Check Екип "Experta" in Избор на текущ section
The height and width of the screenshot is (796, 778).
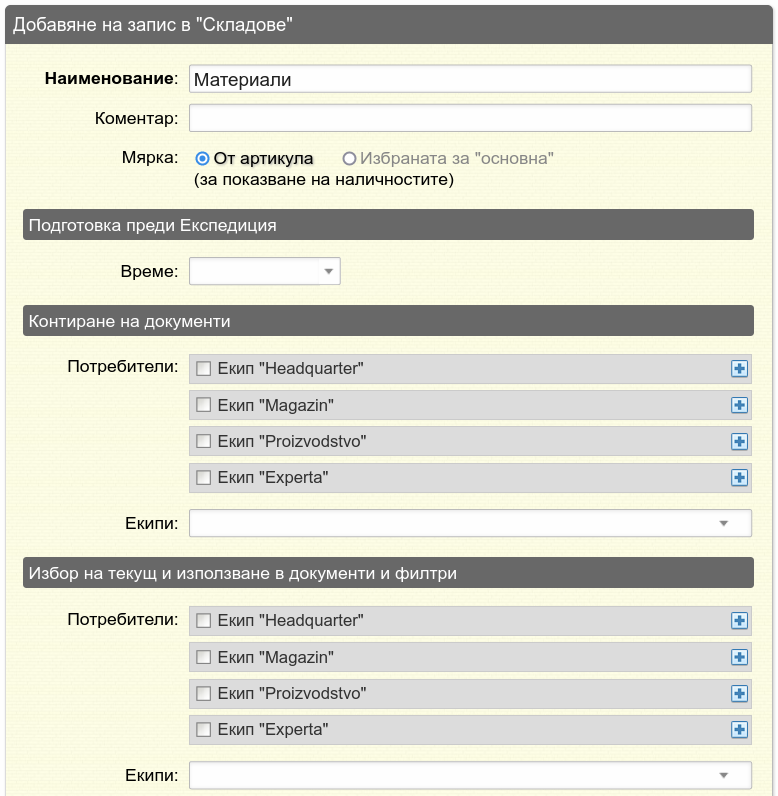coord(204,729)
